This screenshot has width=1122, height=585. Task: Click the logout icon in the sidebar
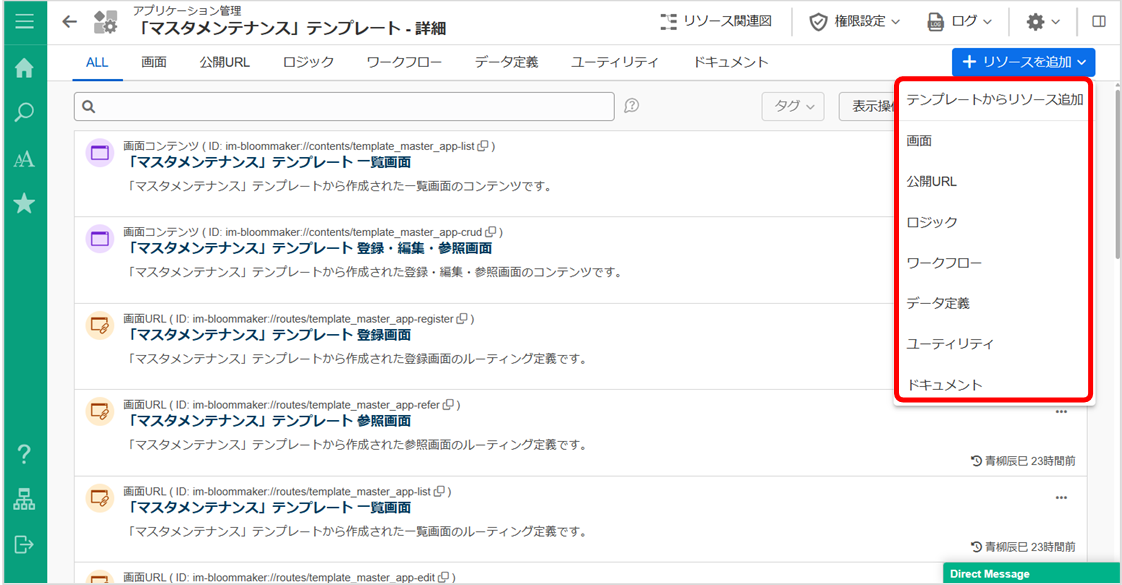(x=24, y=545)
